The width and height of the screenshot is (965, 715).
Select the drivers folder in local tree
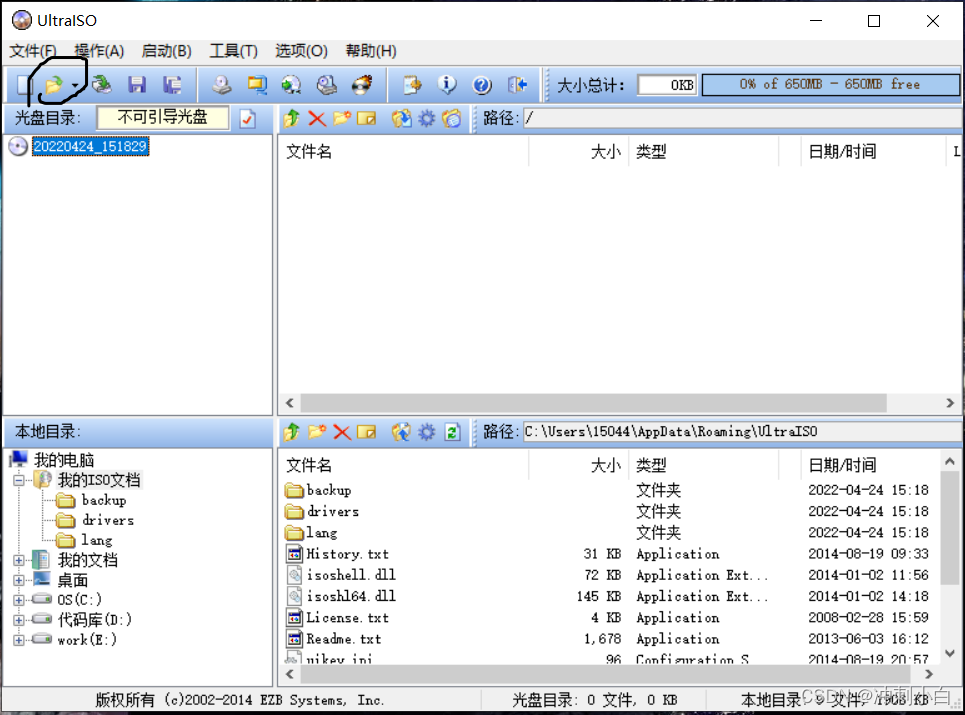pyautogui.click(x=108, y=521)
